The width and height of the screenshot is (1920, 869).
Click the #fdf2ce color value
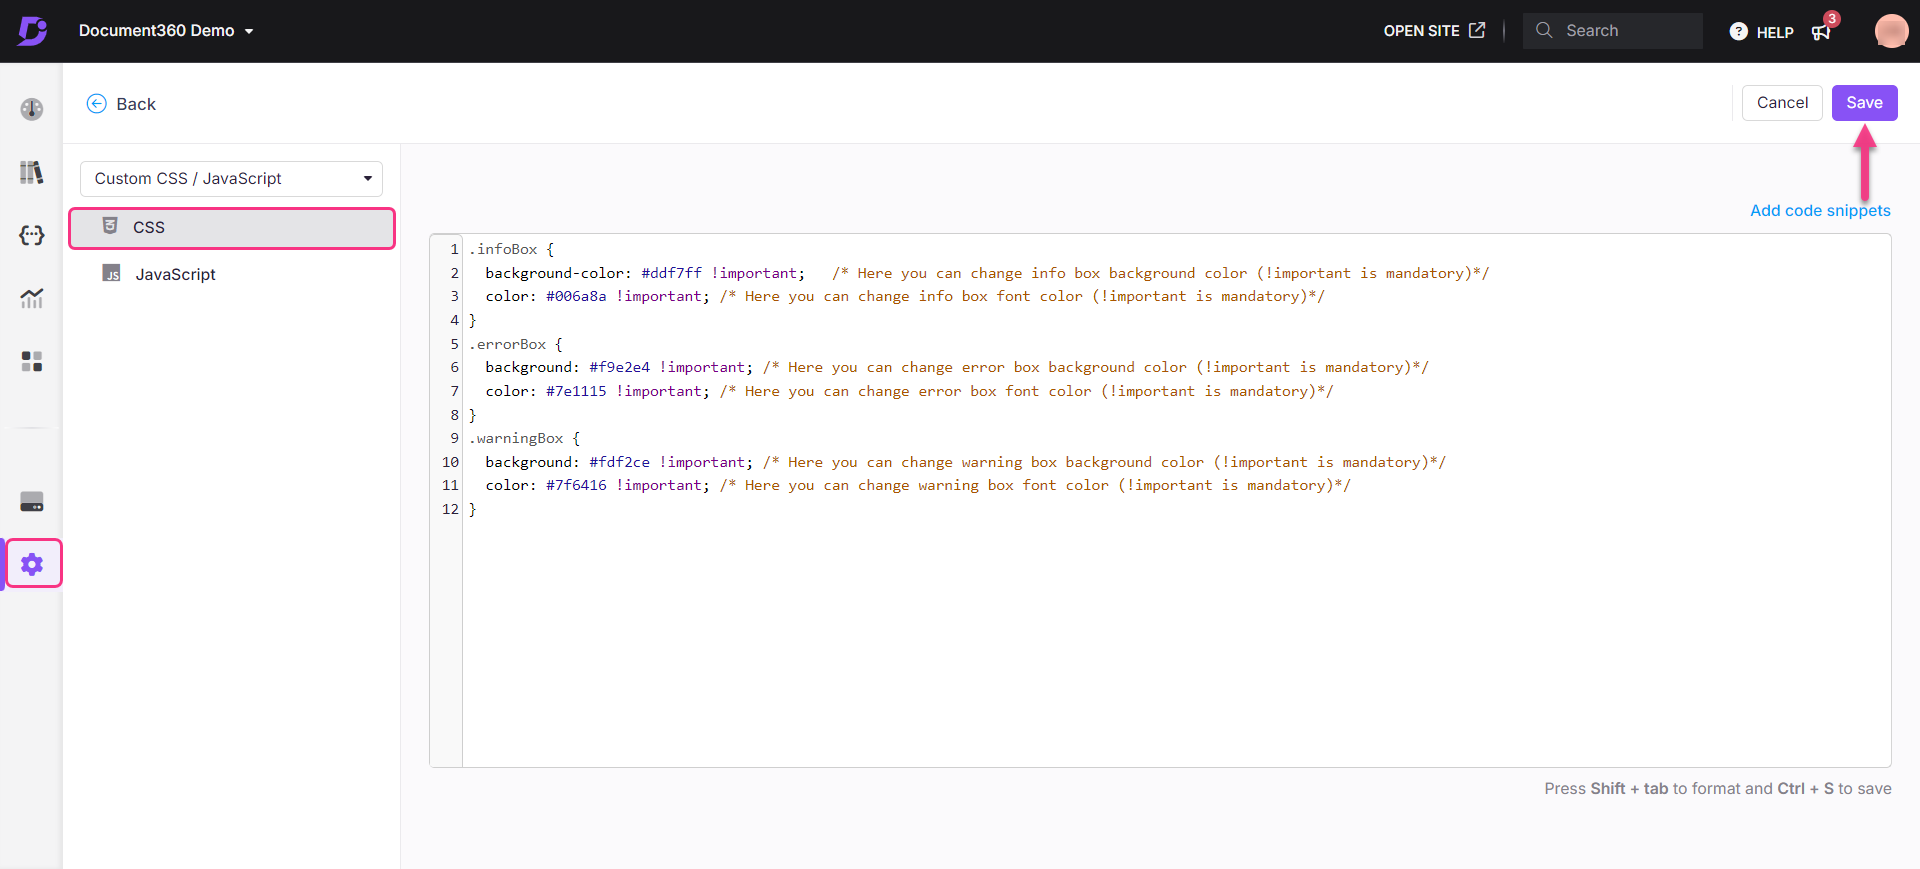(620, 462)
